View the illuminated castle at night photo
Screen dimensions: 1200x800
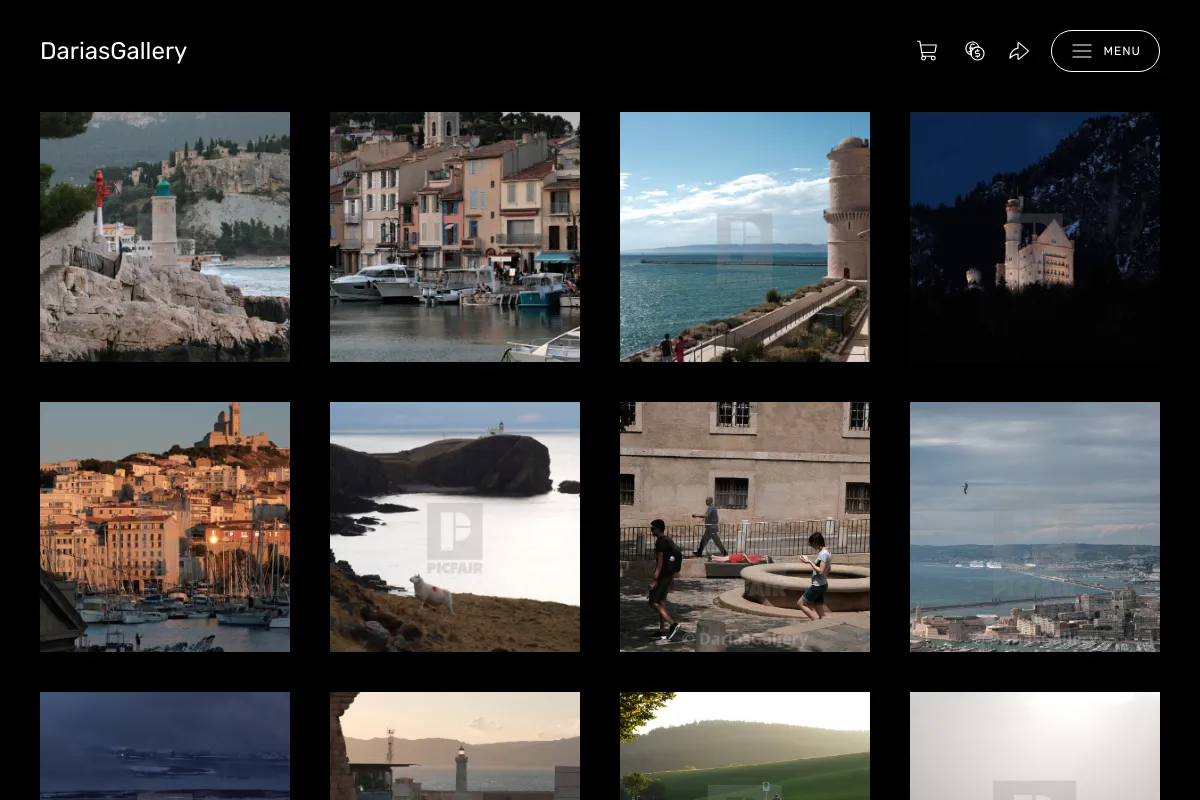tap(1035, 237)
